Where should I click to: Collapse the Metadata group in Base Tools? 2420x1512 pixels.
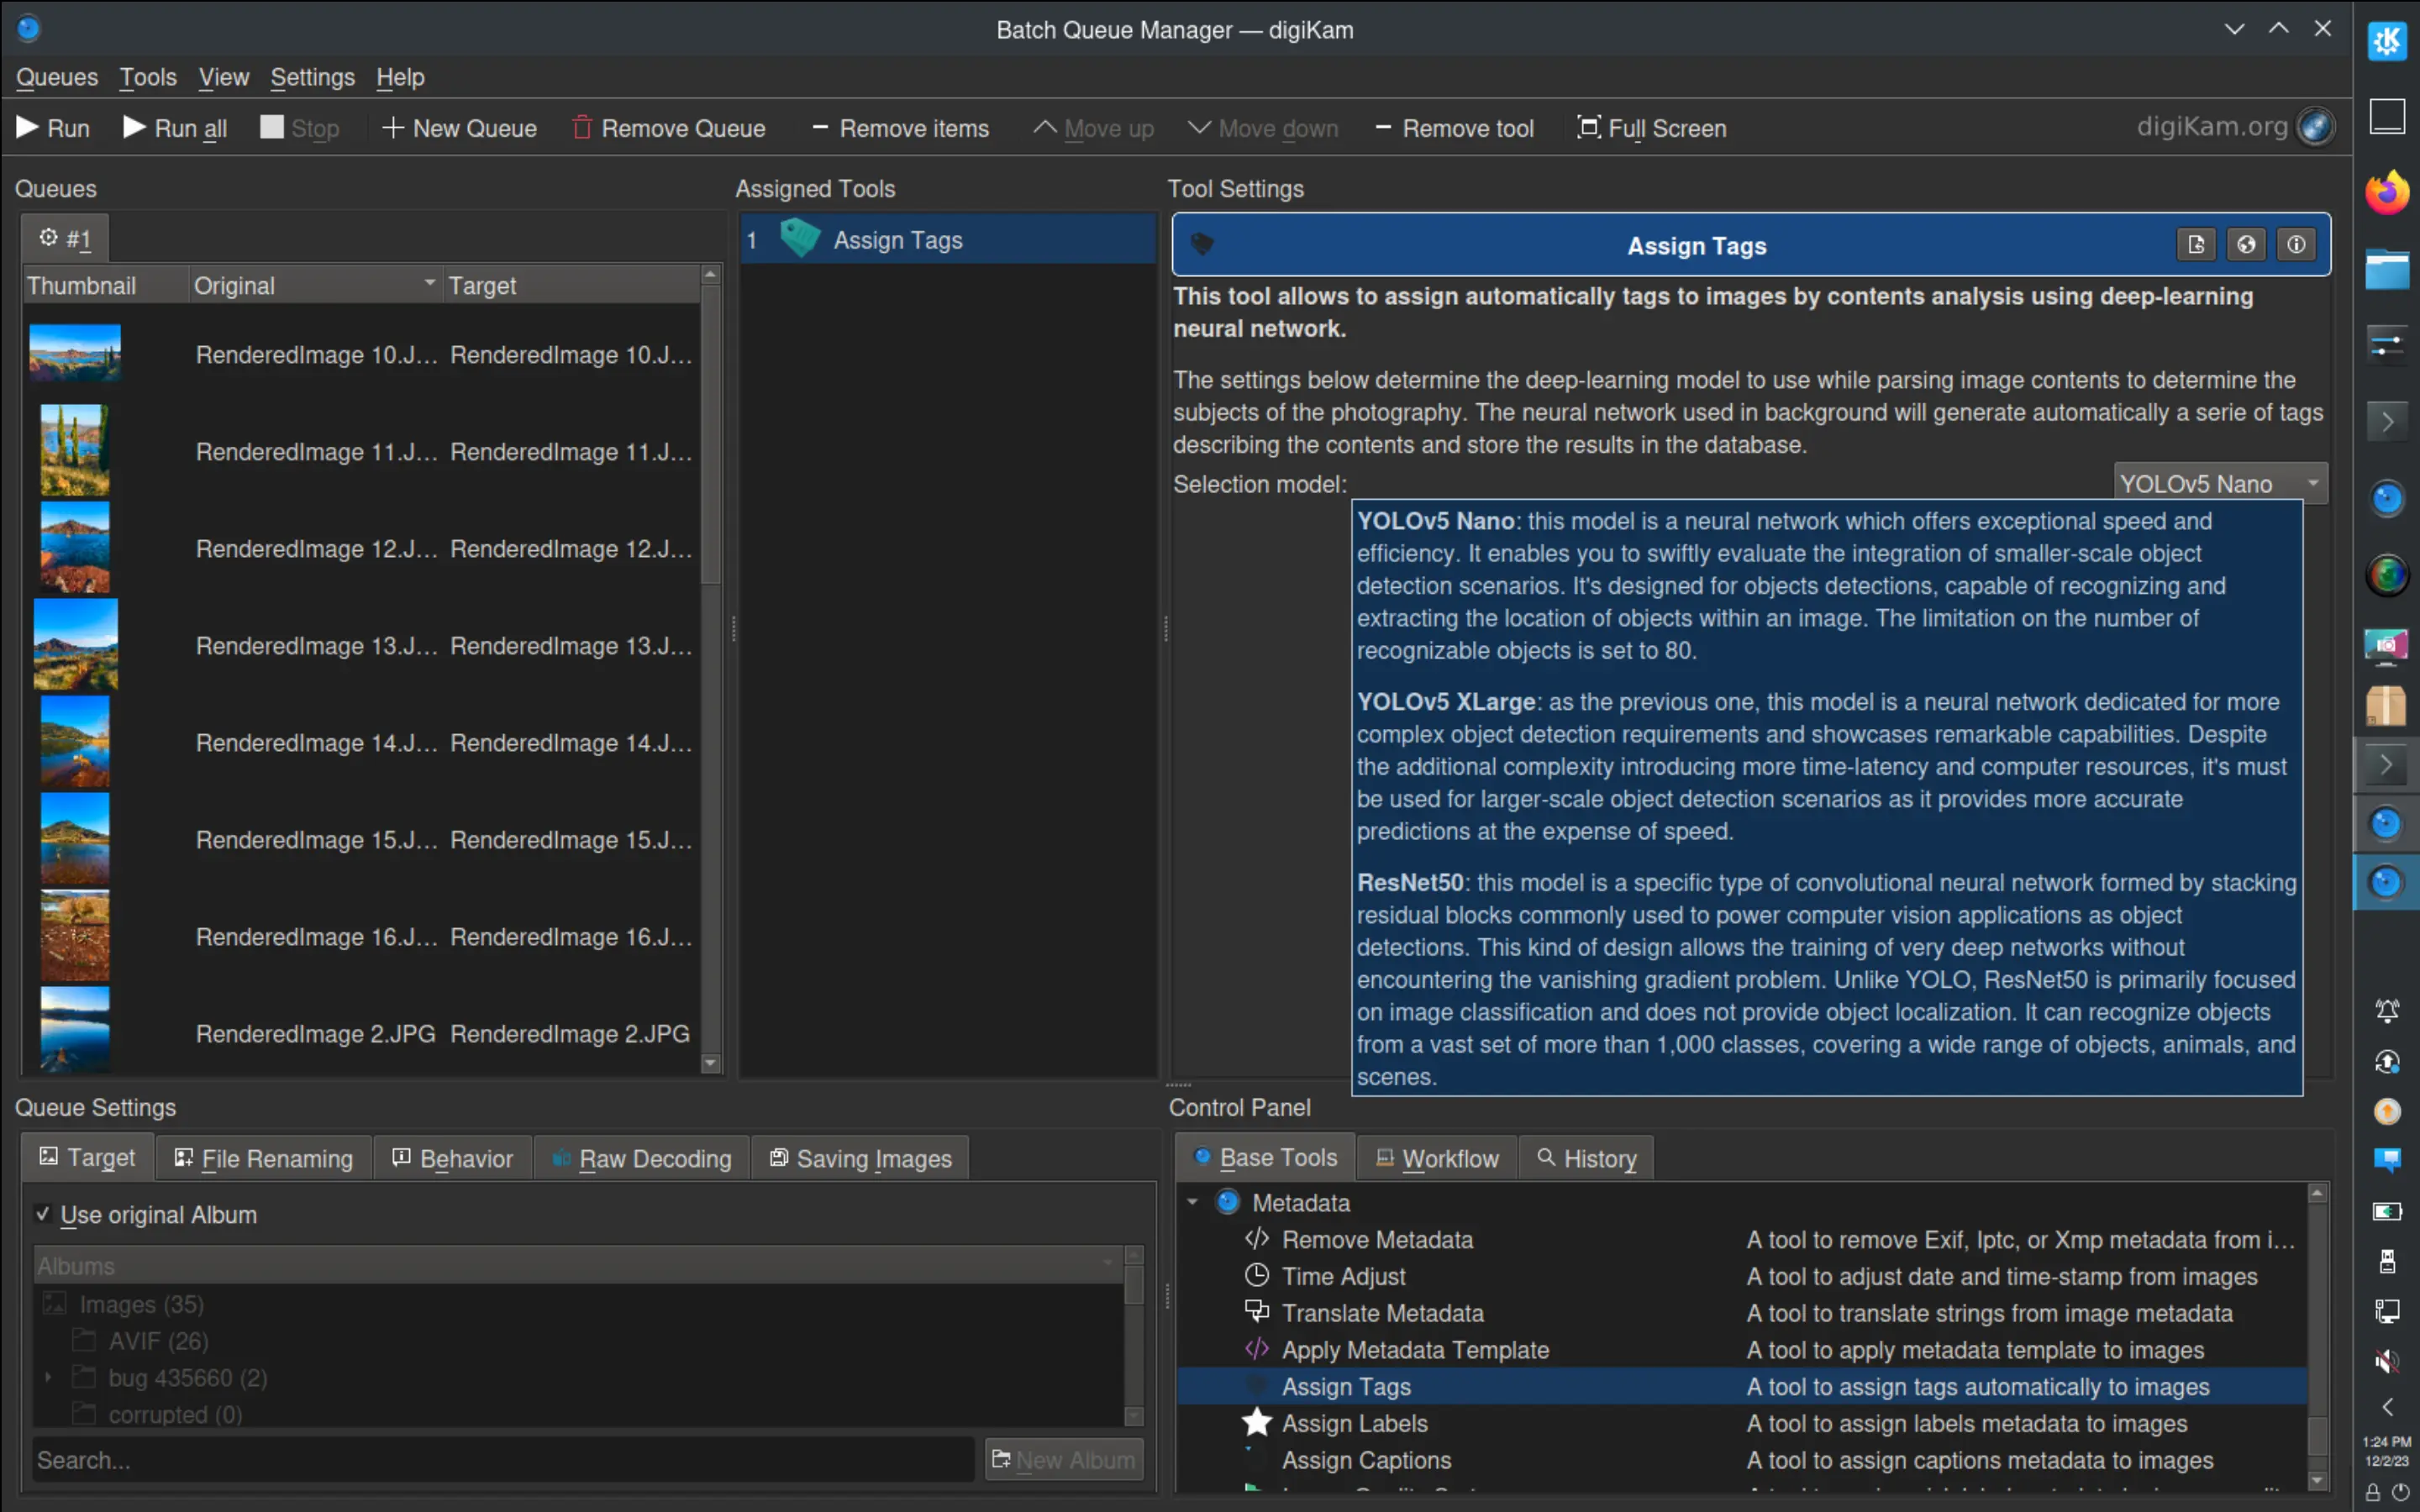pos(1192,1202)
